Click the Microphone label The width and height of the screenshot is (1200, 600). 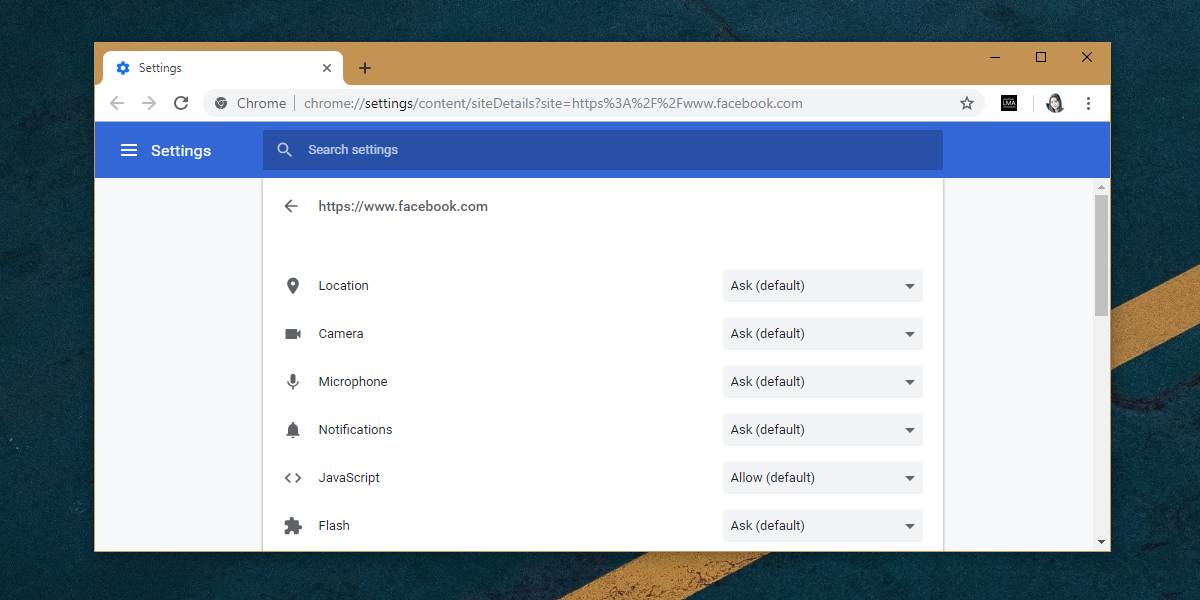coord(353,382)
